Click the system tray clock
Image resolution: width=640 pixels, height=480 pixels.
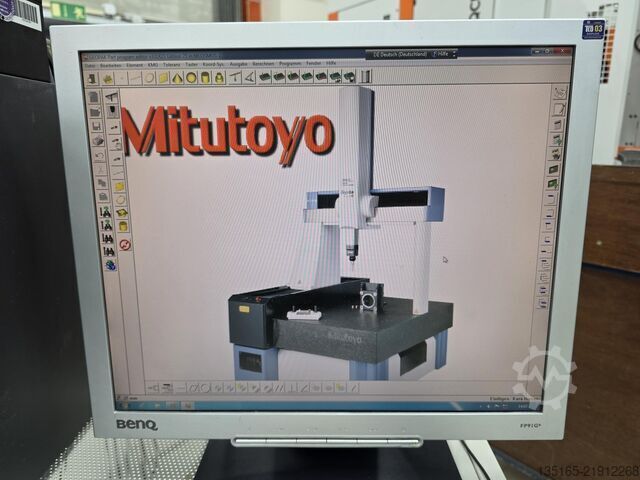pyautogui.click(x=525, y=406)
